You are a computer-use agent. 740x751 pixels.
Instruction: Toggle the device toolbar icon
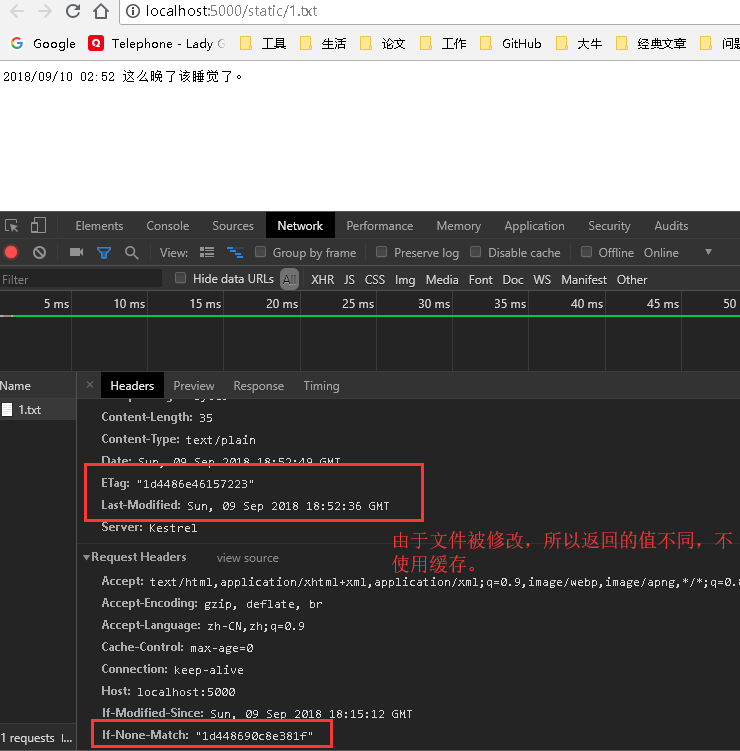[x=38, y=226]
